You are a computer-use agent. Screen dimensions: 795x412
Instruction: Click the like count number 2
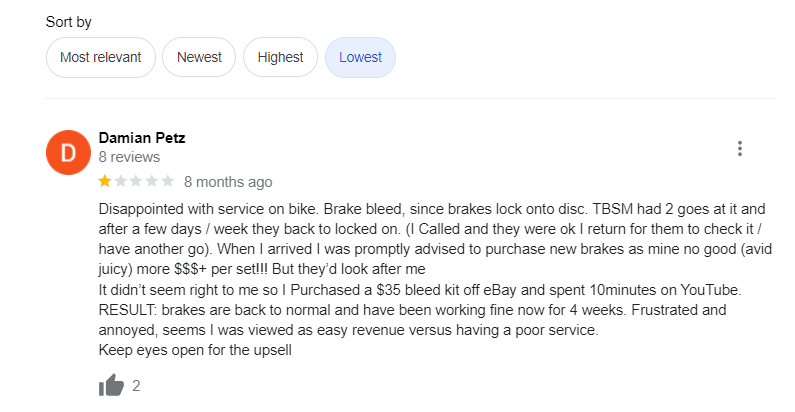(136, 386)
